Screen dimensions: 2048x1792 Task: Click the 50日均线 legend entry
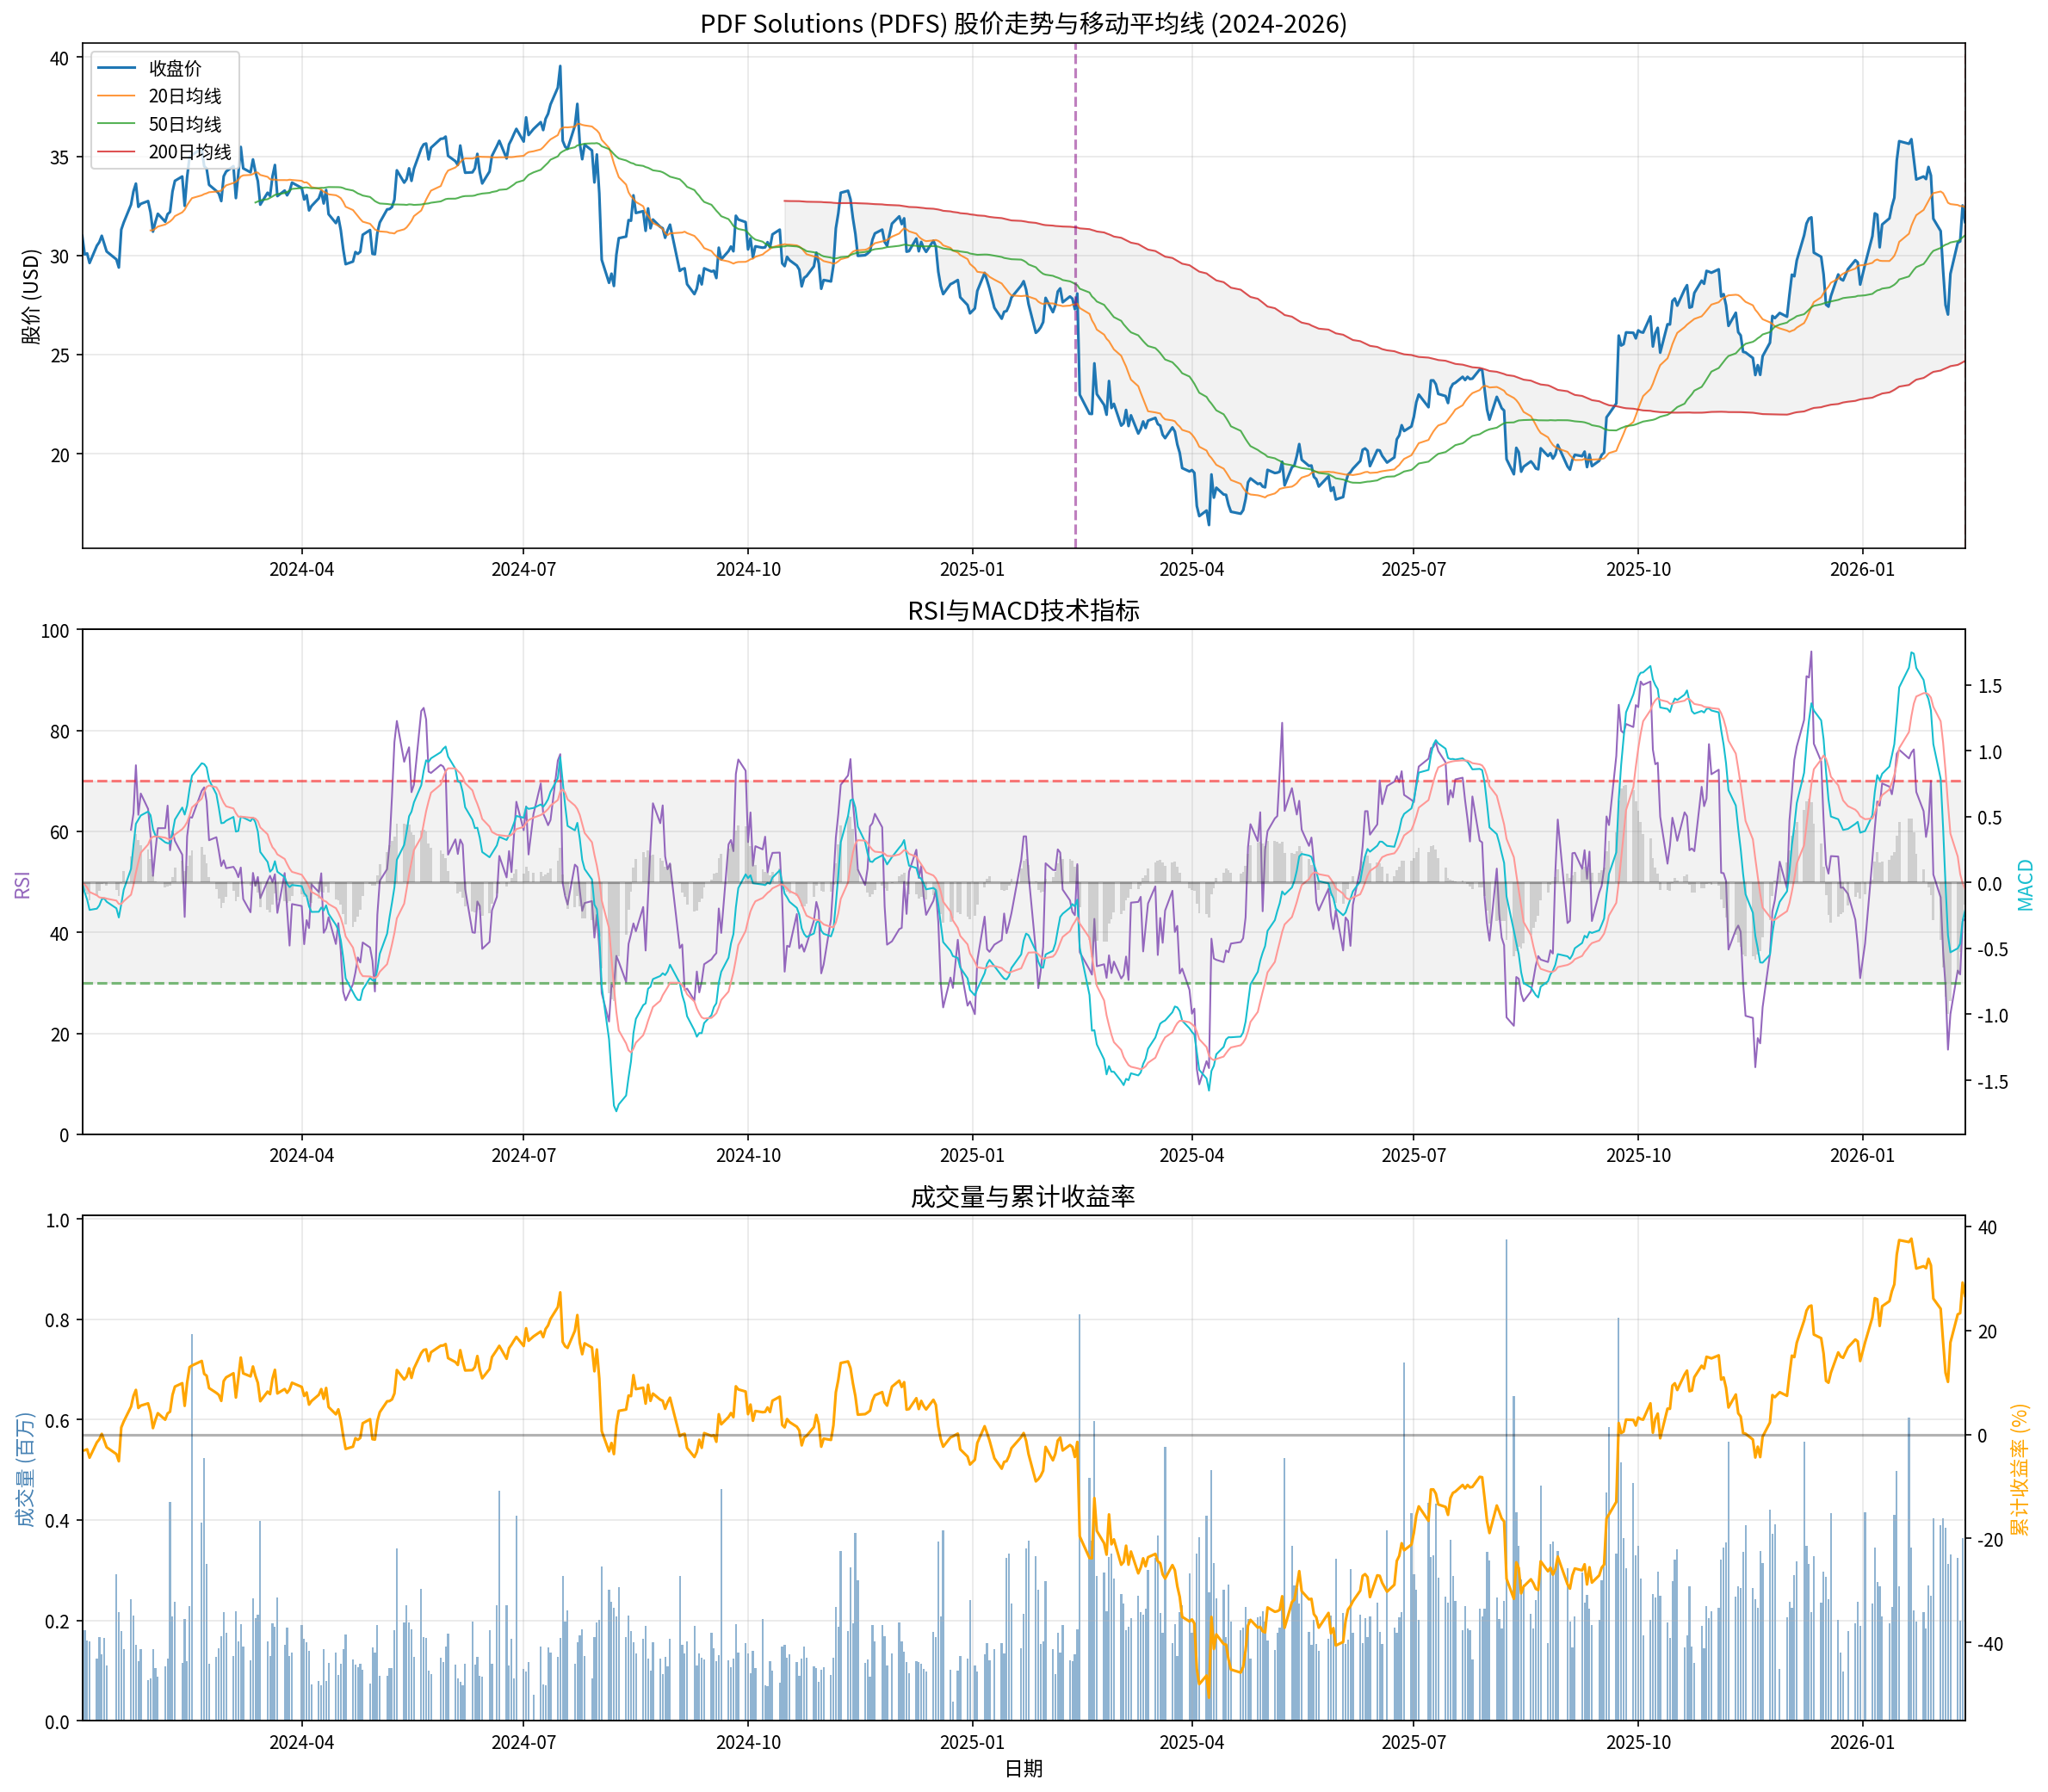tap(185, 124)
